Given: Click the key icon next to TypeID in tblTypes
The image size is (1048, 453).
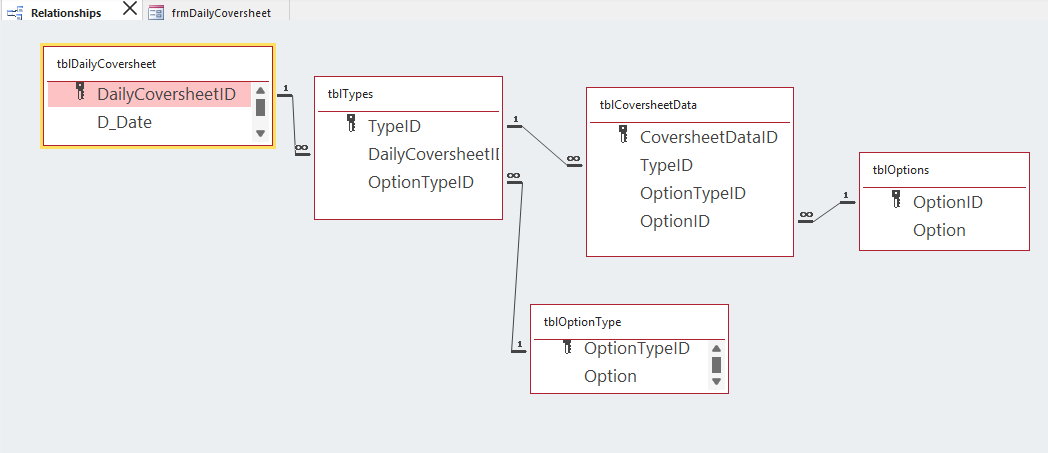Looking at the screenshot, I should [x=351, y=124].
